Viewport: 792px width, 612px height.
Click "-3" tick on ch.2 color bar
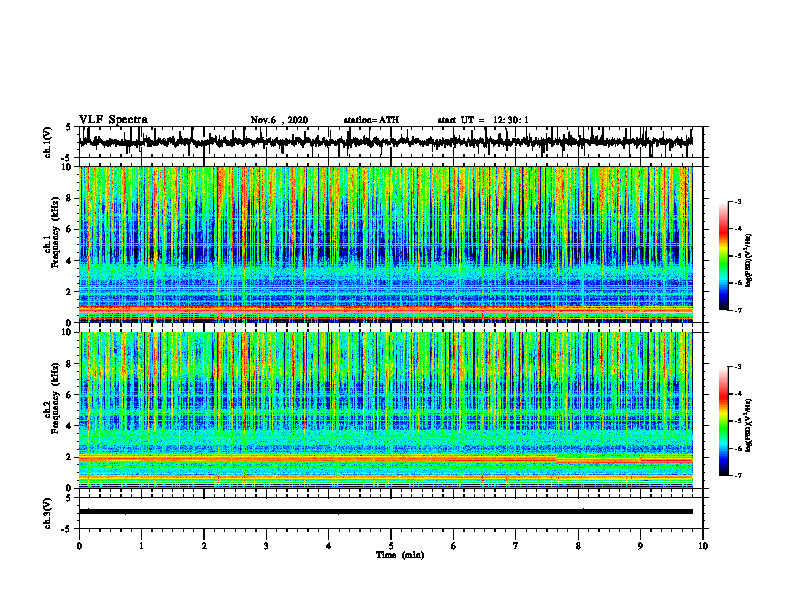(x=738, y=367)
